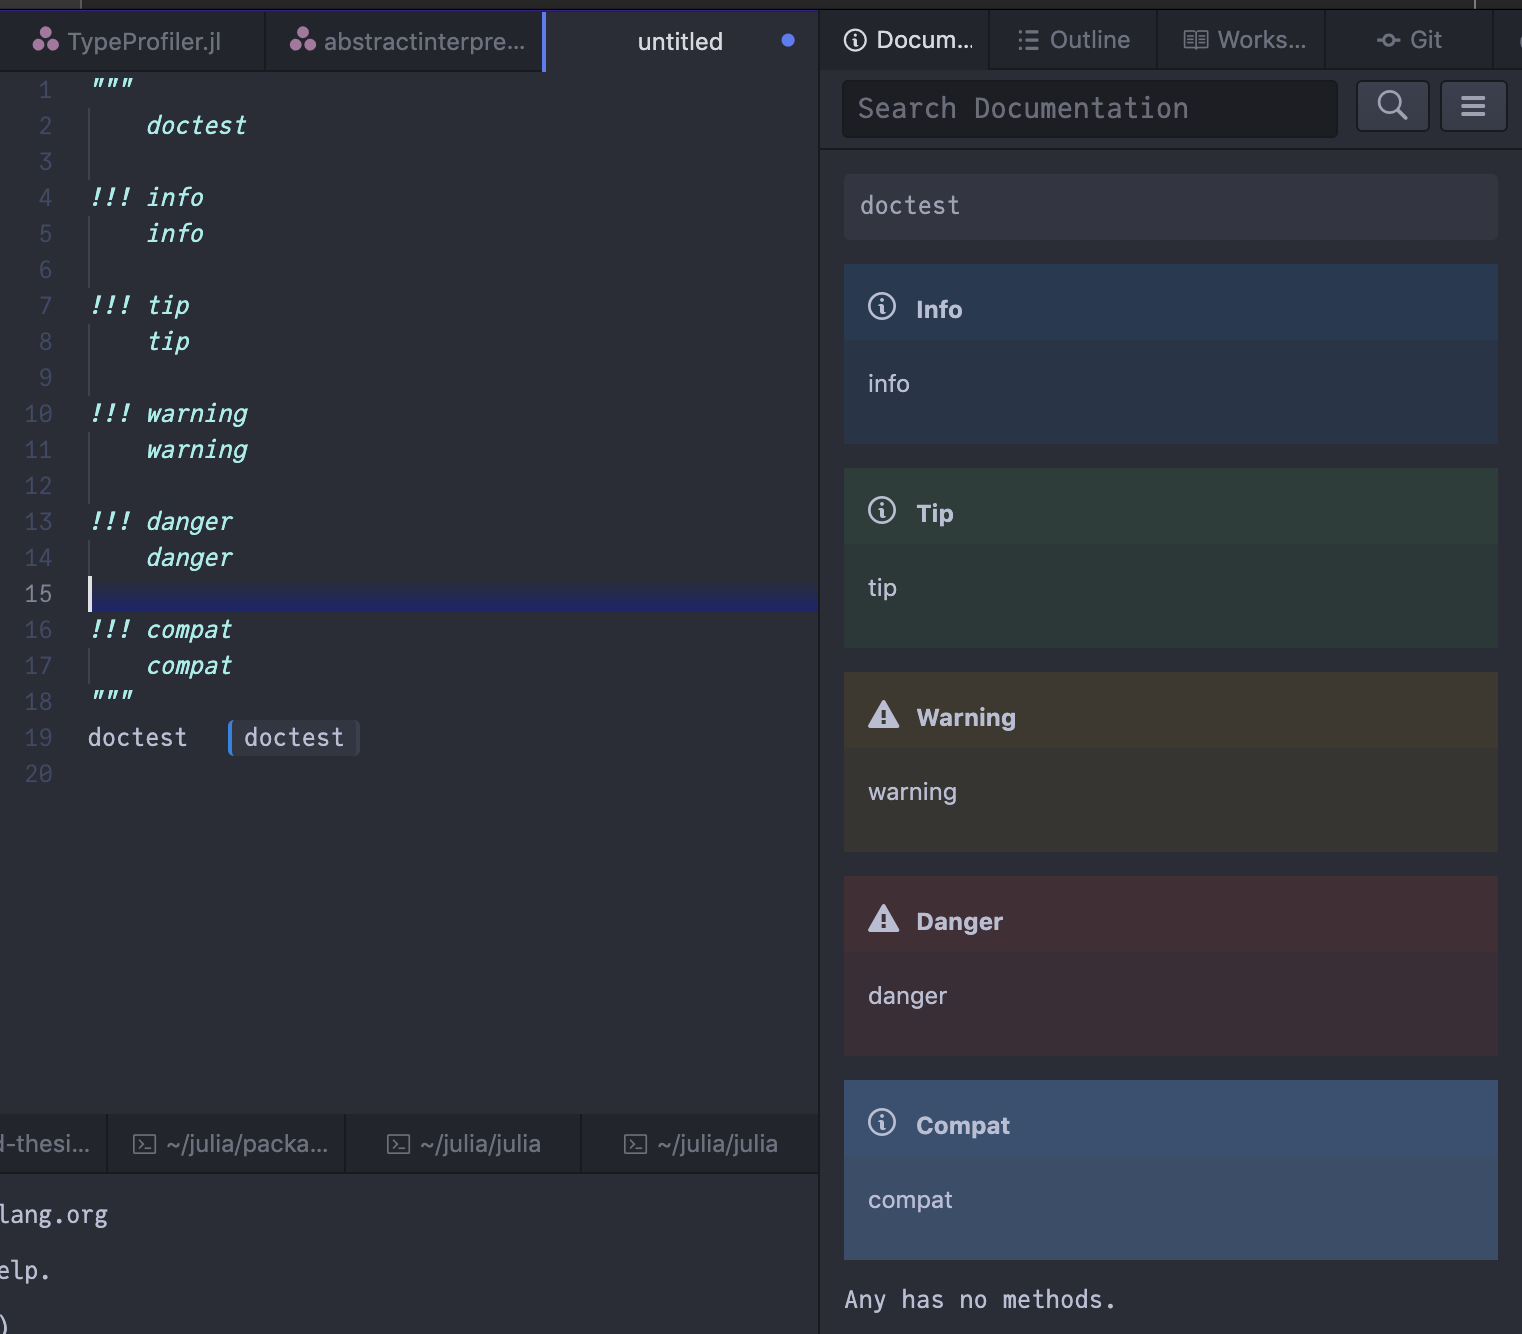This screenshot has width=1522, height=1334.
Task: Click 'lang.org' text in the terminal
Action: [x=54, y=1216]
